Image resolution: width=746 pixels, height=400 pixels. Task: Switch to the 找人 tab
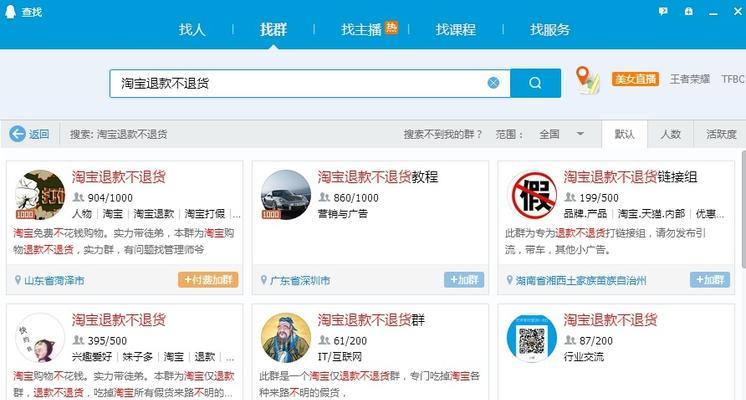coord(192,29)
